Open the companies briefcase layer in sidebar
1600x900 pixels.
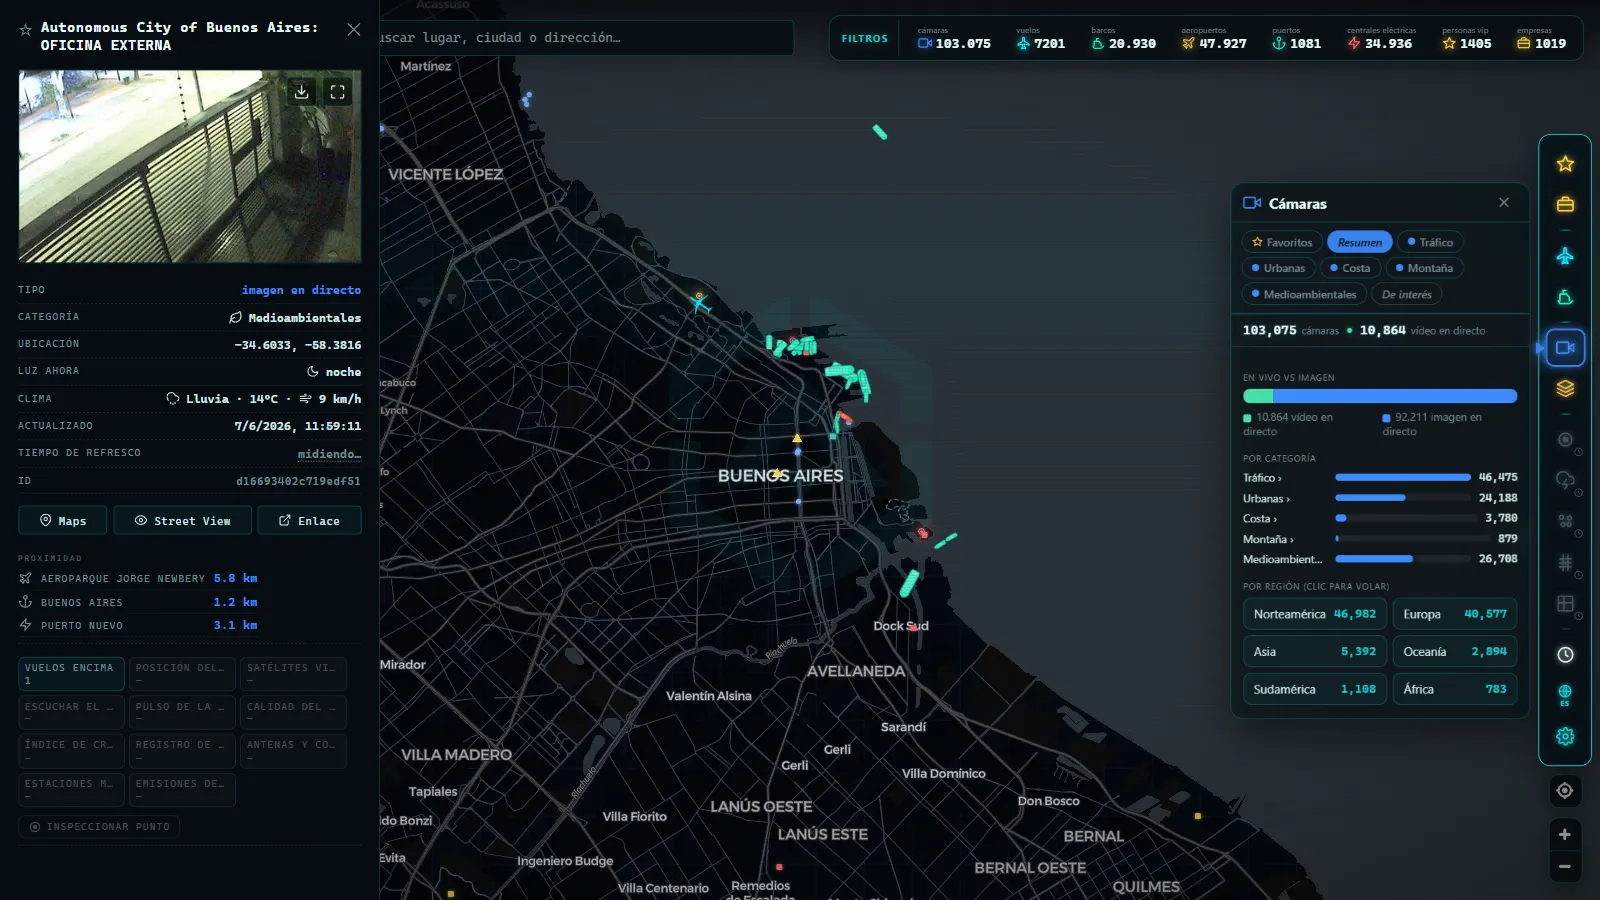pyautogui.click(x=1565, y=204)
